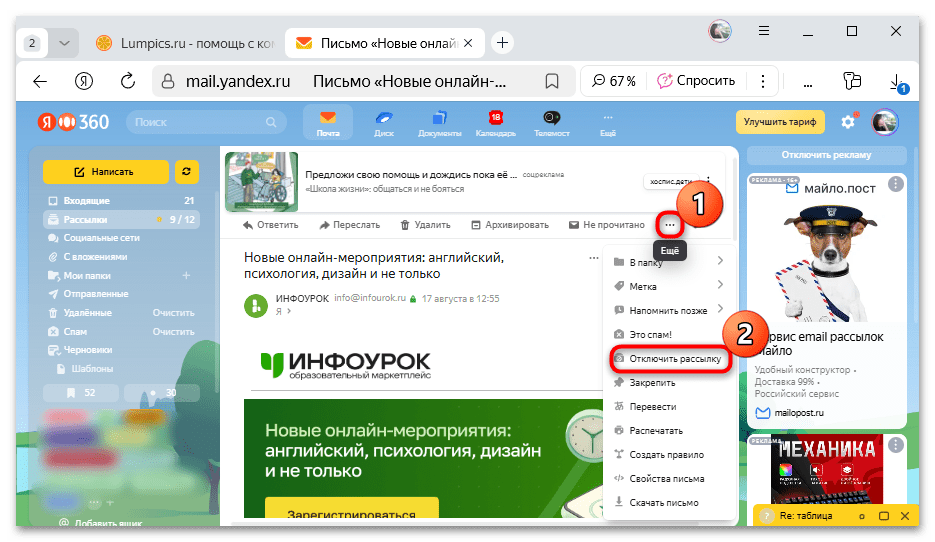Click Переслать button
The image size is (935, 542).
(349, 225)
